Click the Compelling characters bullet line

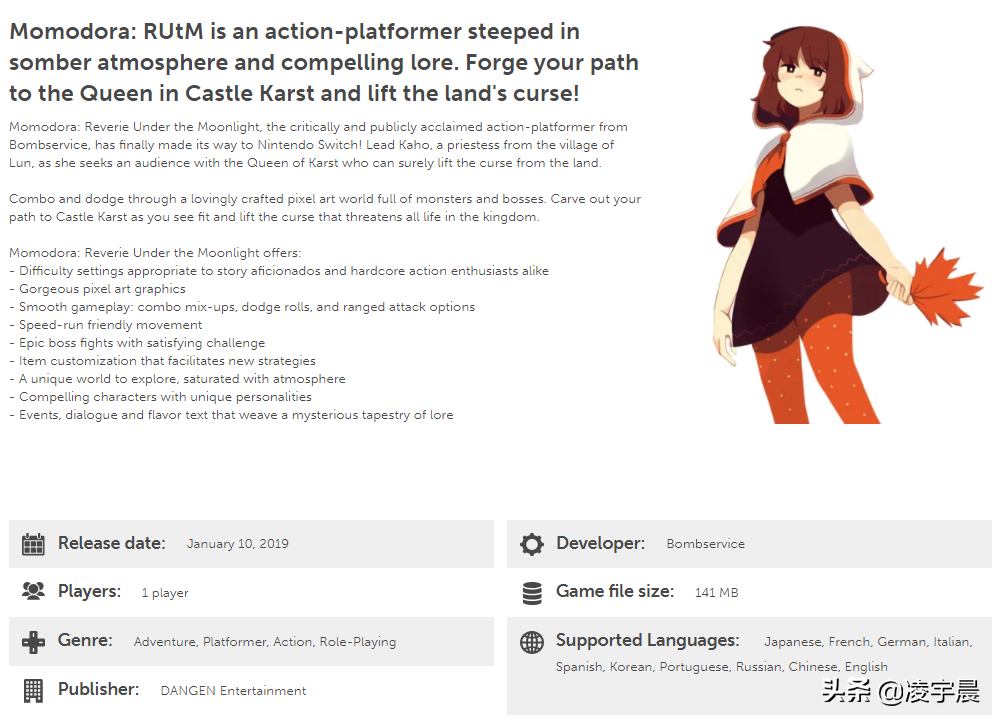[160, 397]
